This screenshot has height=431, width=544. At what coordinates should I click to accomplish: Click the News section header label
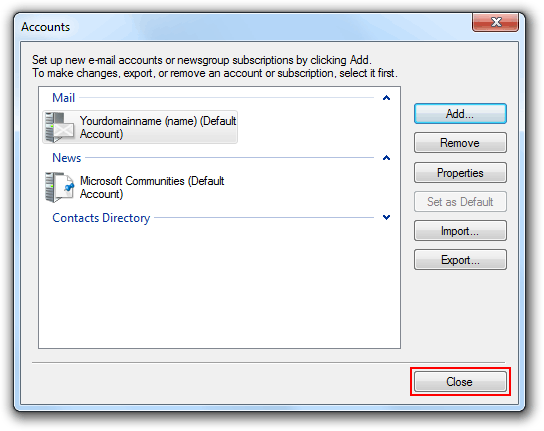(x=67, y=158)
